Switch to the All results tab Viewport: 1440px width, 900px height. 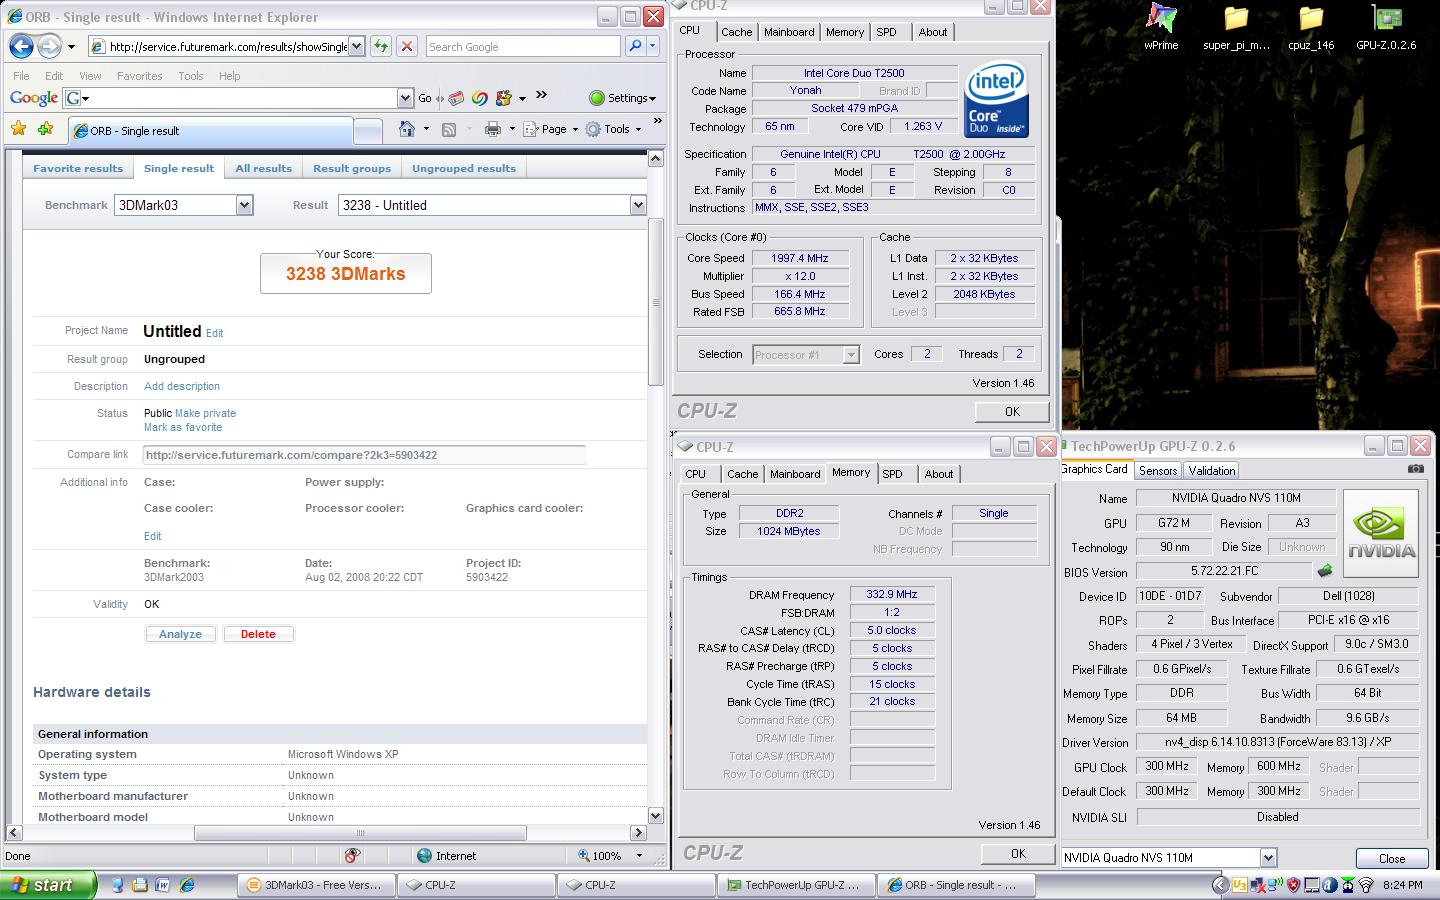coord(264,168)
